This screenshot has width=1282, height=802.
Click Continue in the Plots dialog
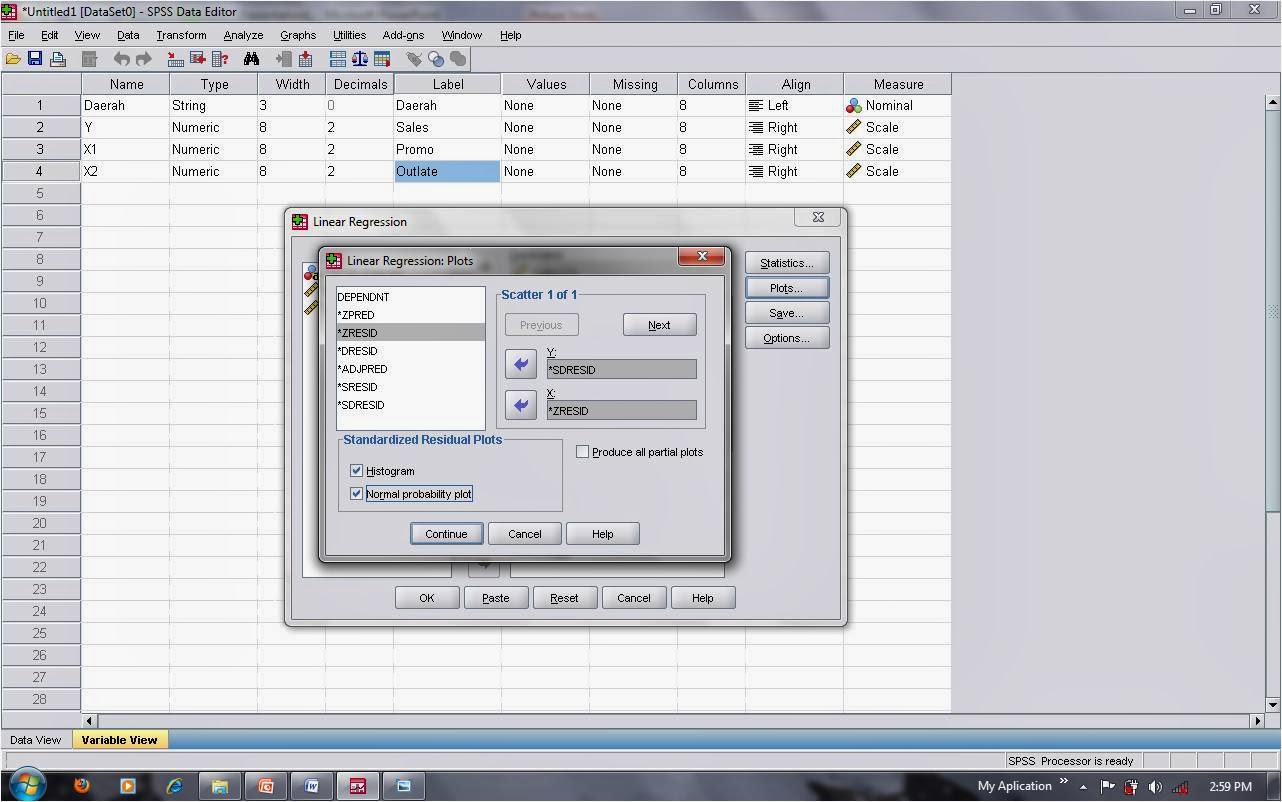point(446,534)
